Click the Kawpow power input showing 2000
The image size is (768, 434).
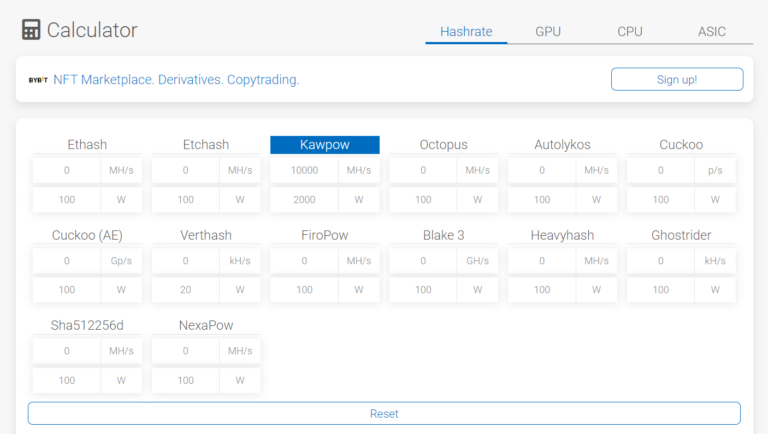(x=304, y=199)
